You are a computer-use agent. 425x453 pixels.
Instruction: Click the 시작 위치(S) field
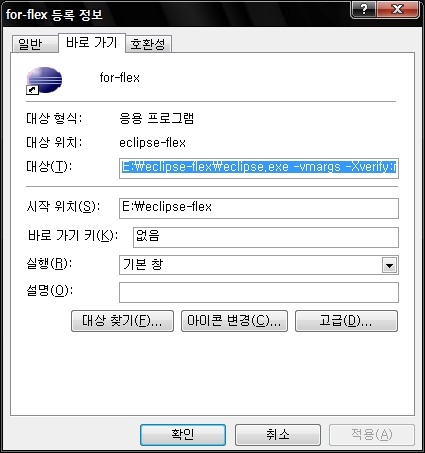pos(259,208)
